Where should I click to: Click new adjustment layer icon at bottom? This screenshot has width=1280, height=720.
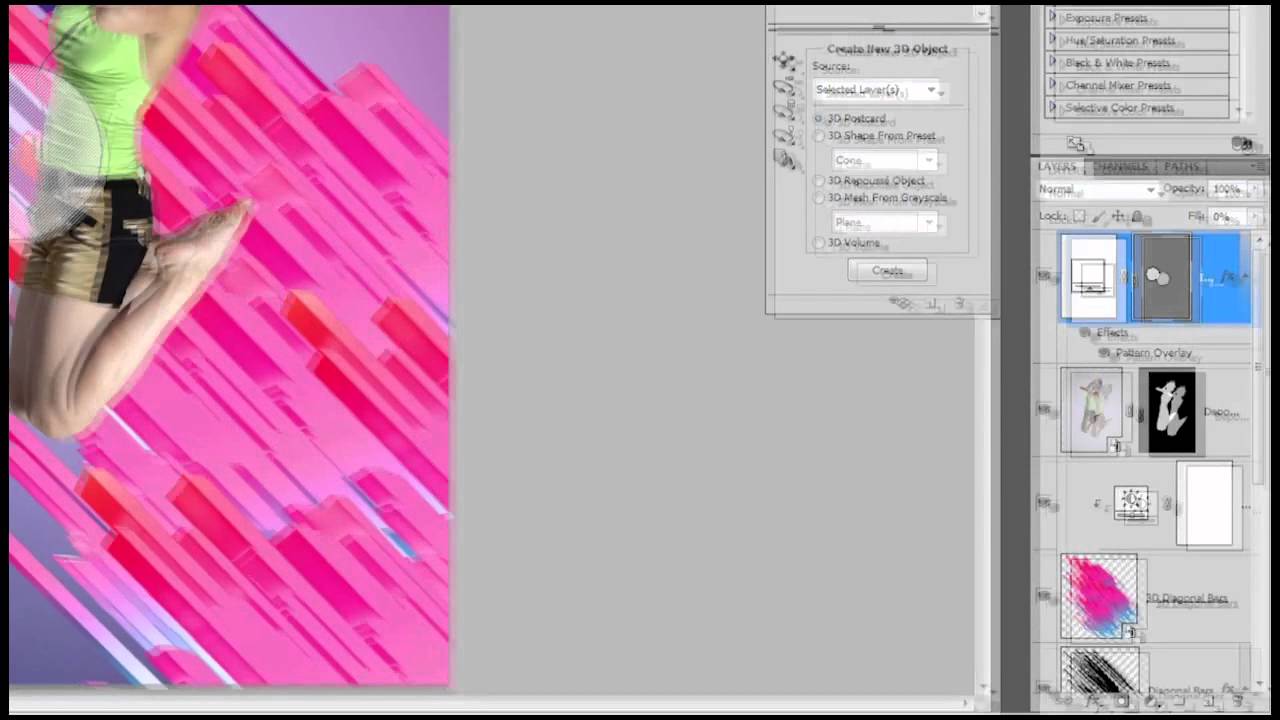[1150, 703]
